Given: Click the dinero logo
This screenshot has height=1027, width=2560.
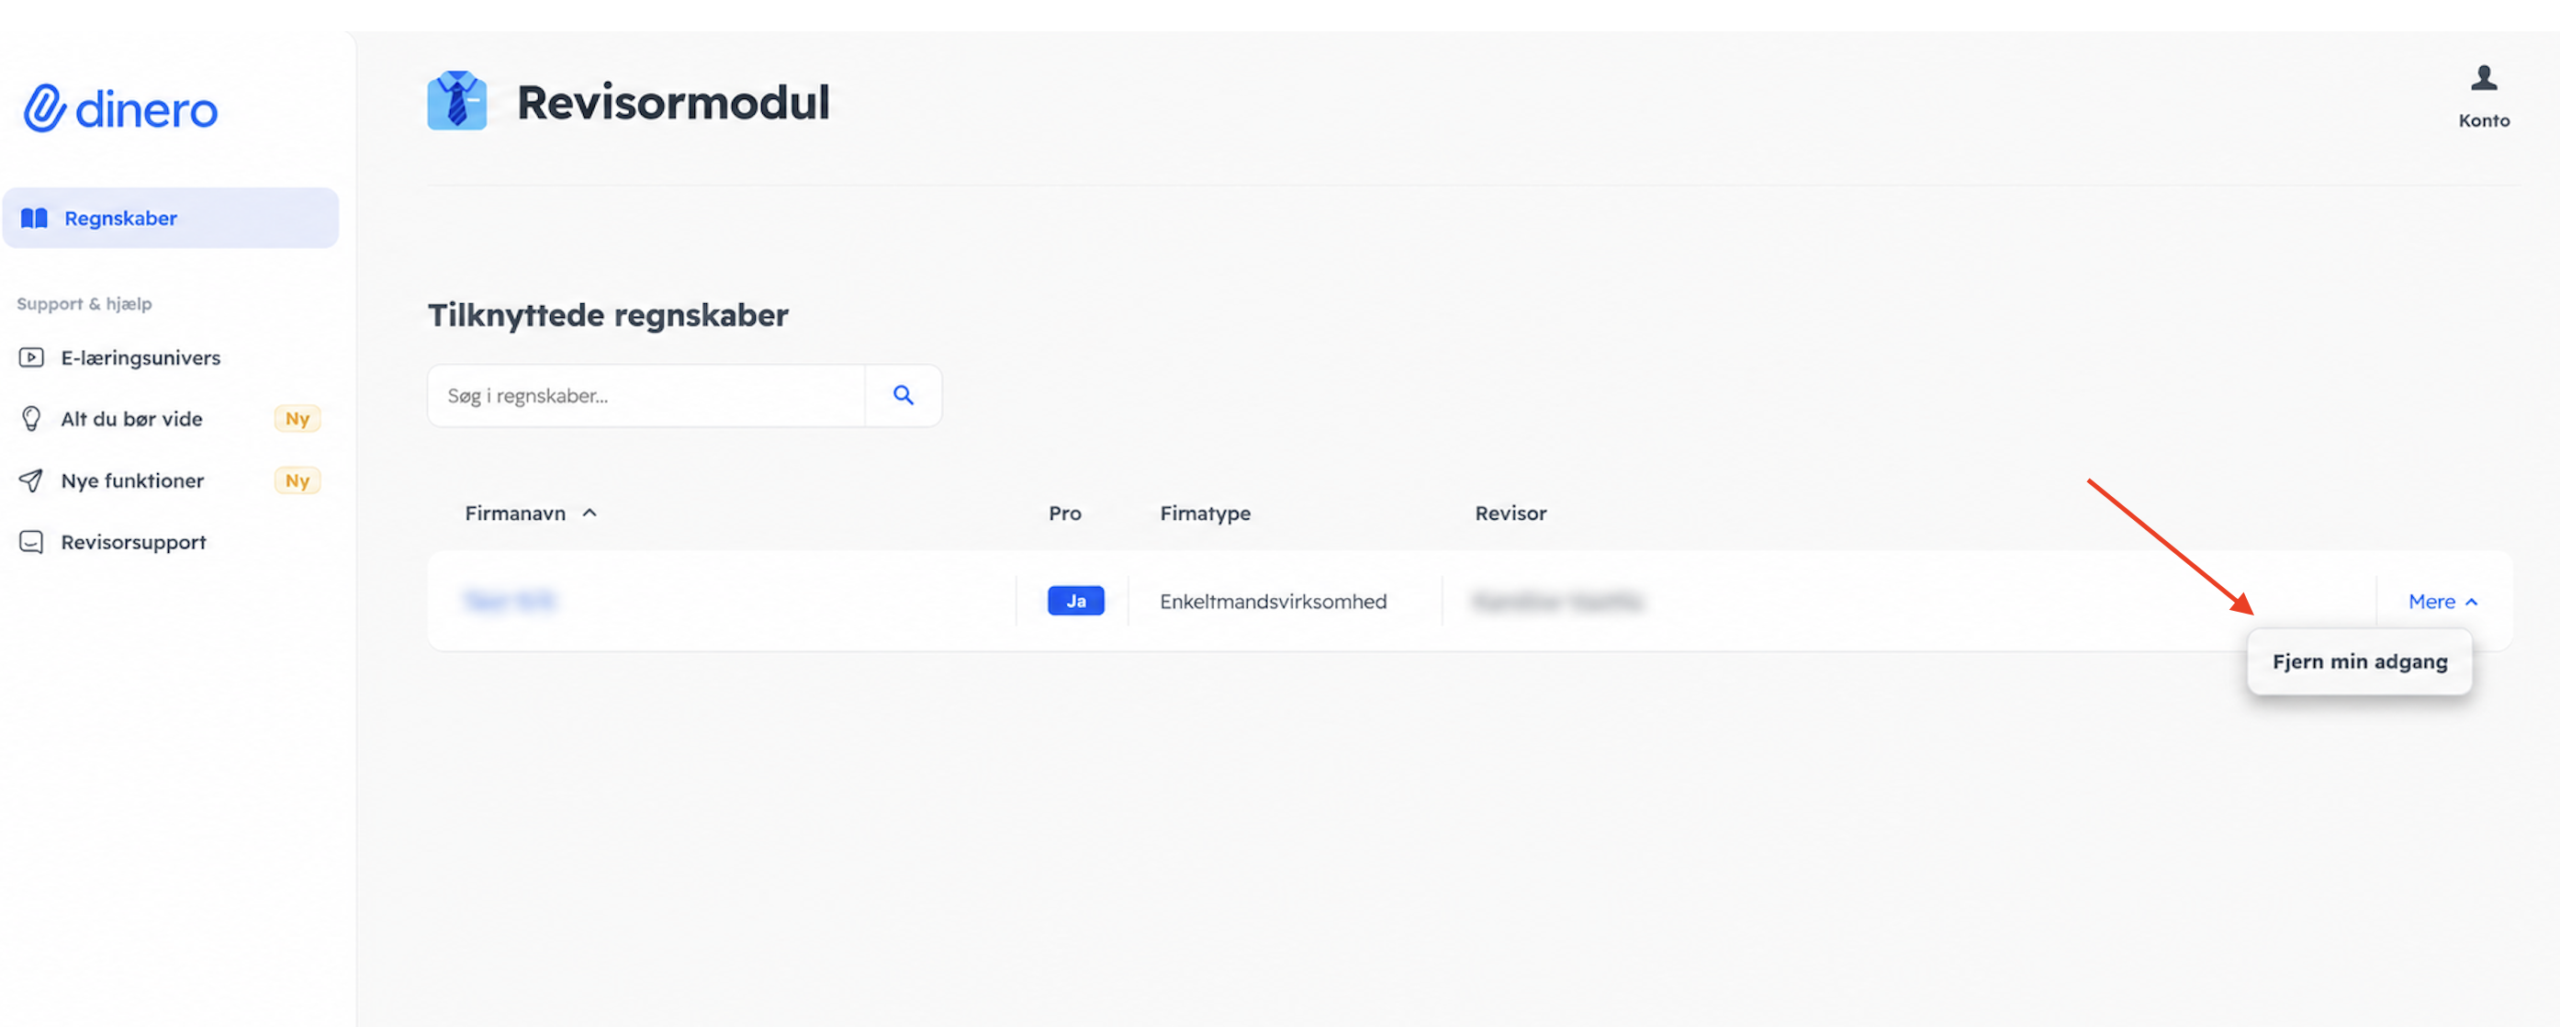Looking at the screenshot, I should pyautogui.click(x=120, y=108).
